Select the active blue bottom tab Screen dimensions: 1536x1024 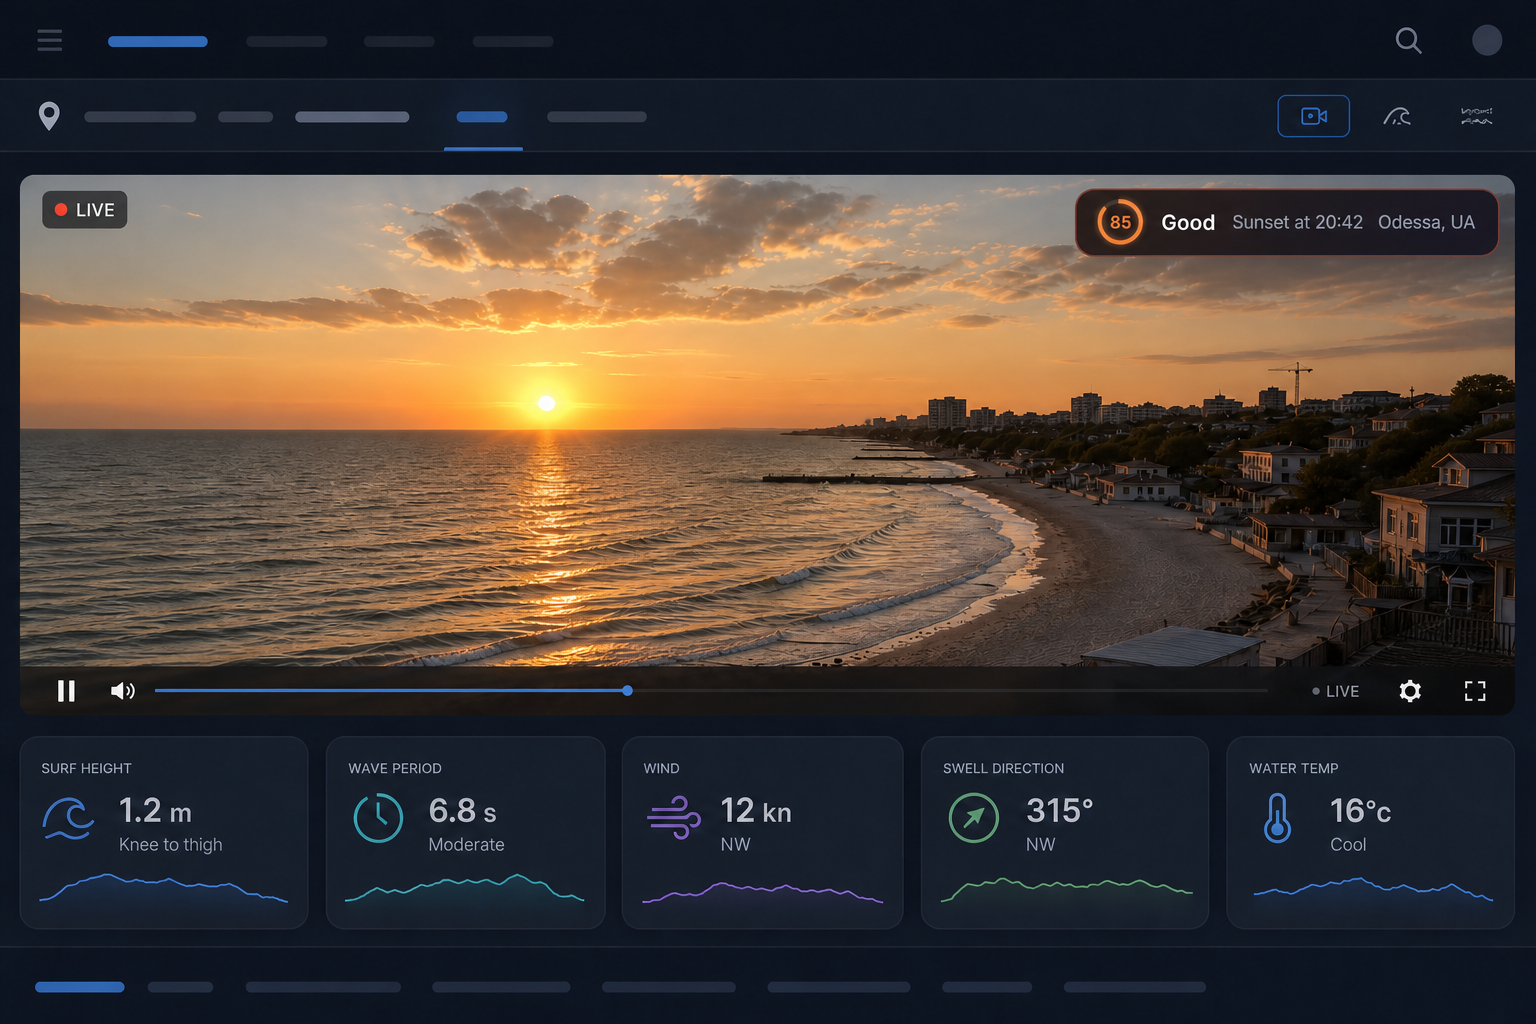(x=80, y=987)
